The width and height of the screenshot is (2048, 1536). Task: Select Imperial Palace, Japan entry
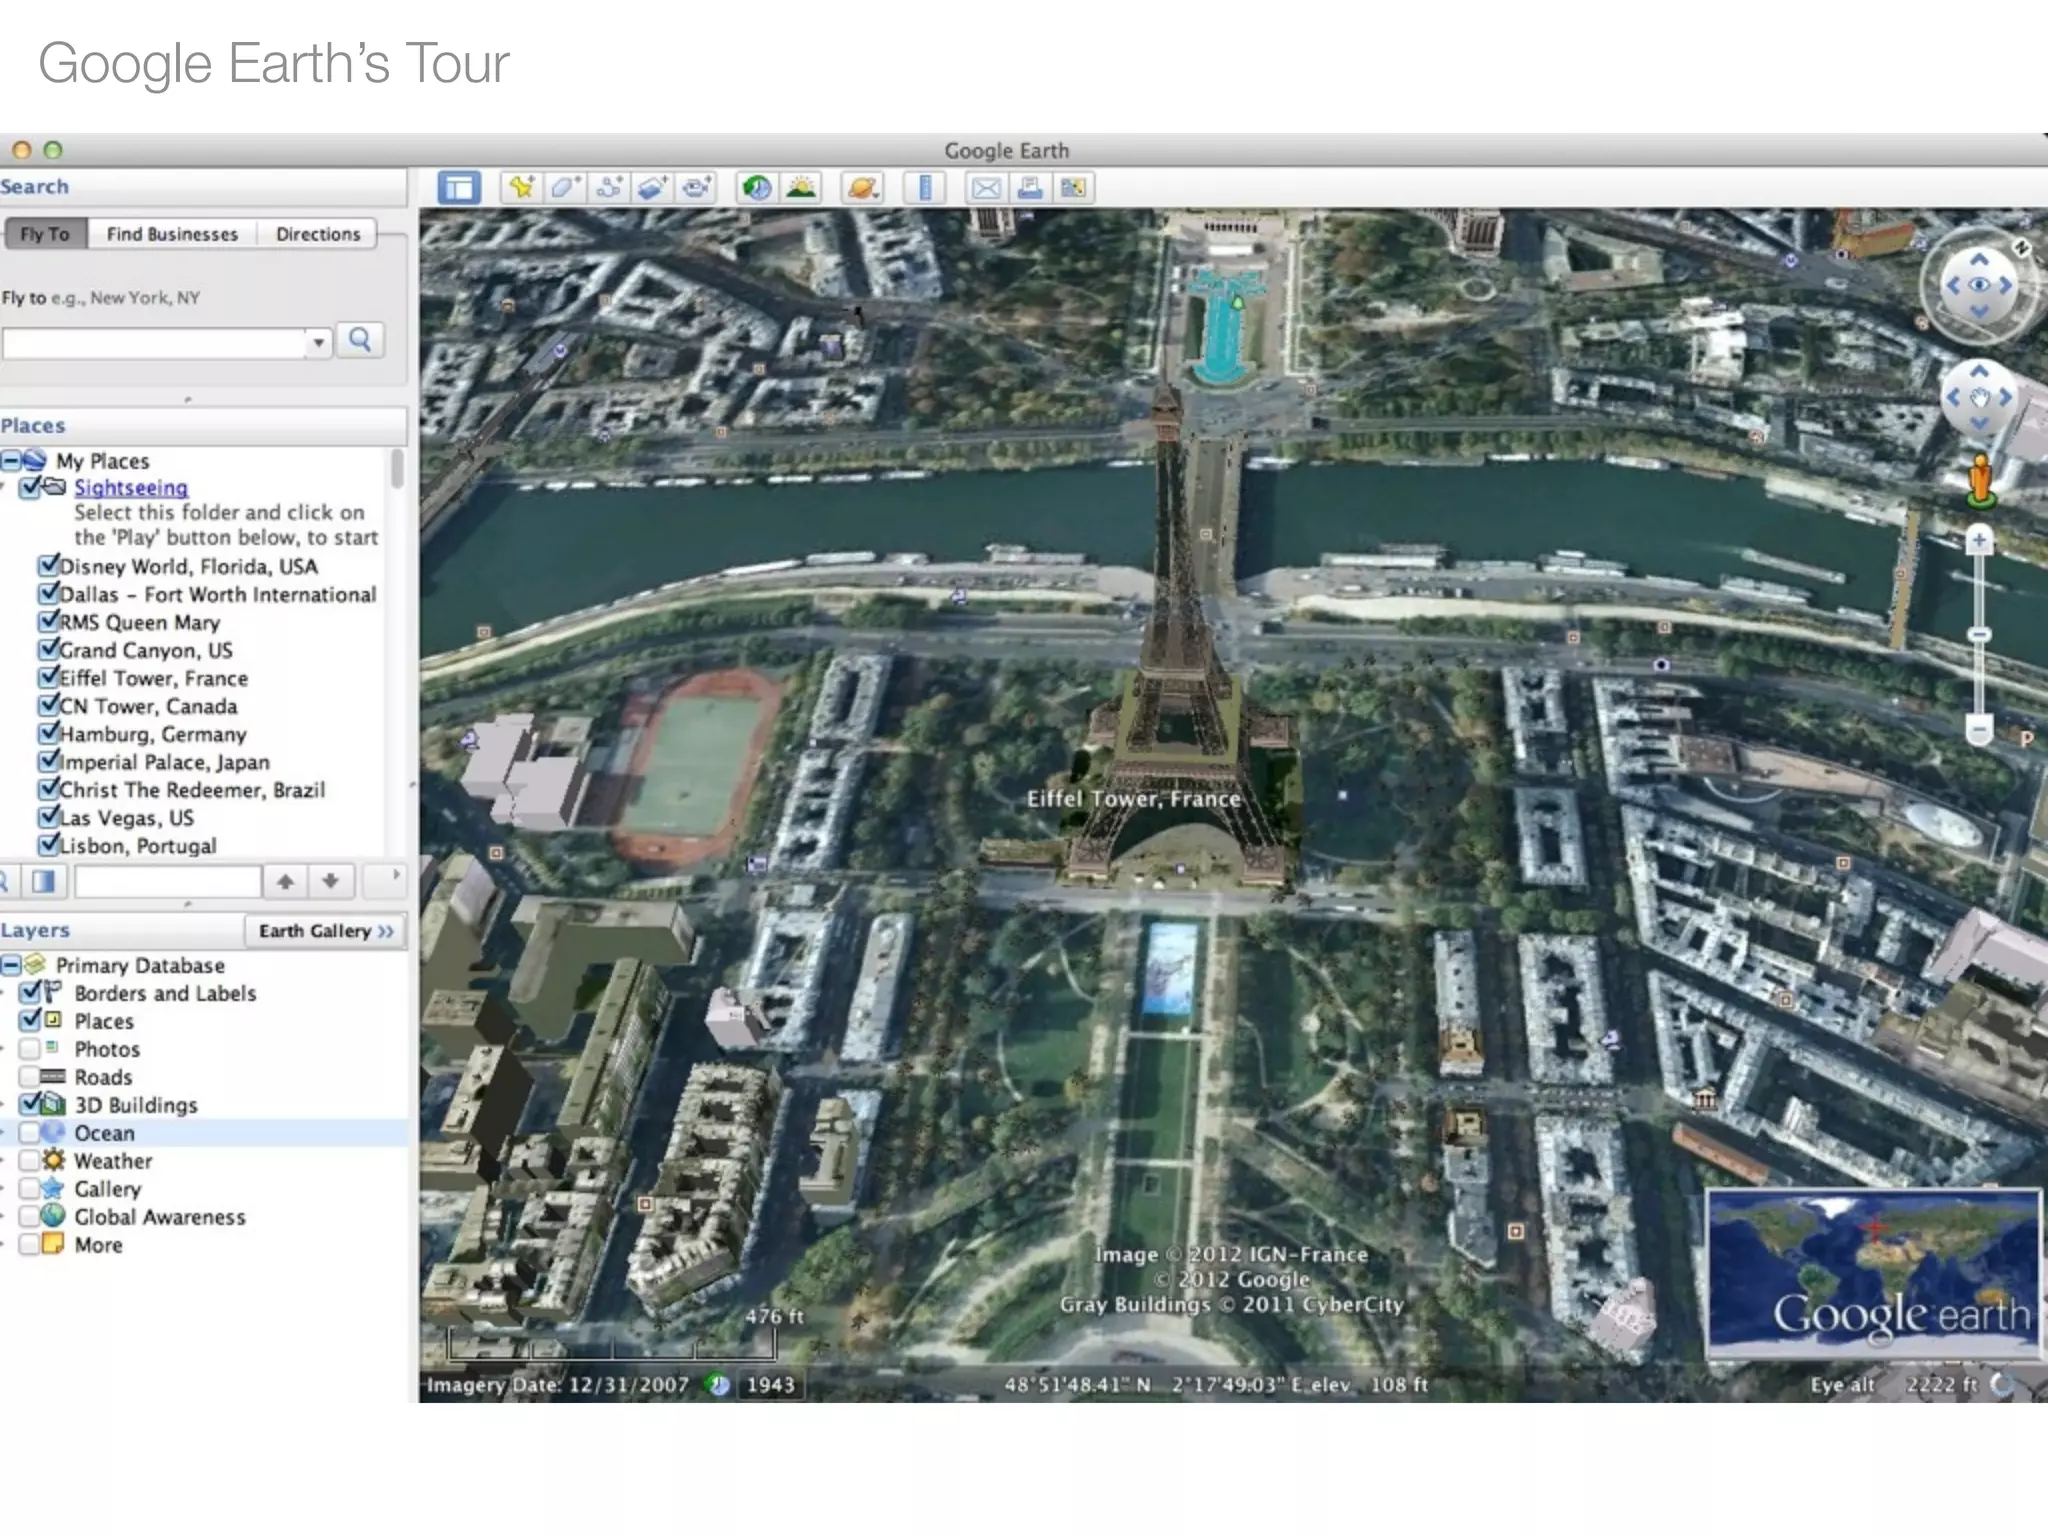[x=164, y=762]
